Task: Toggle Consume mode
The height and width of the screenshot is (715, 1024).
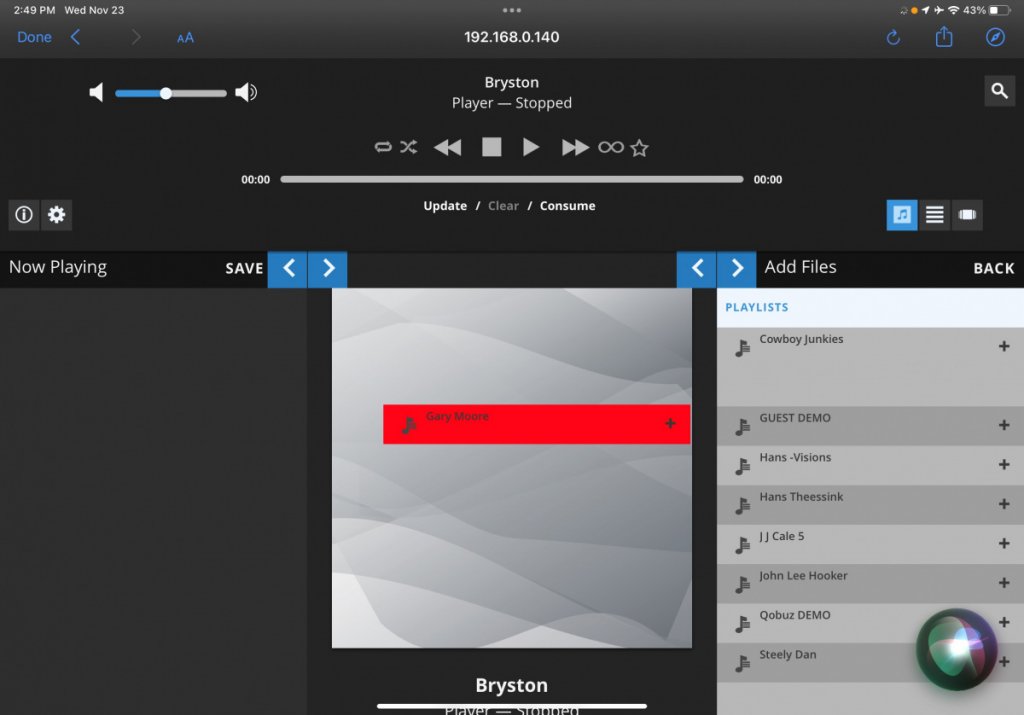Action: tap(568, 206)
